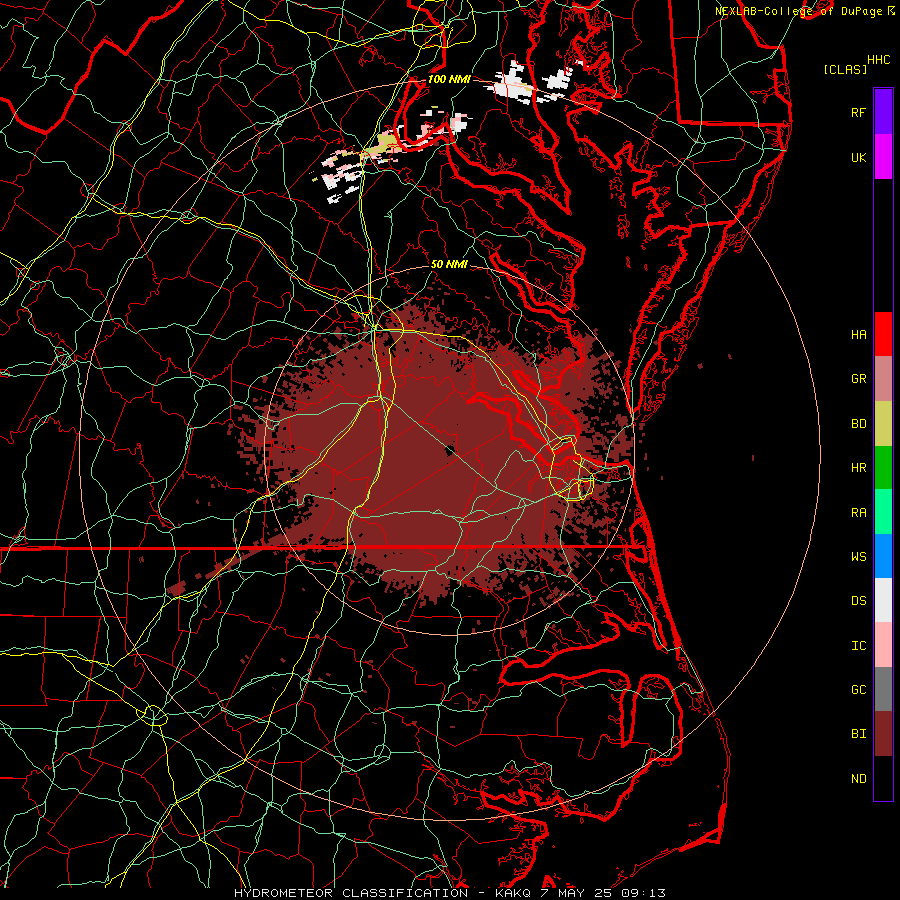Click the BI dark red legend swatch

(883, 734)
